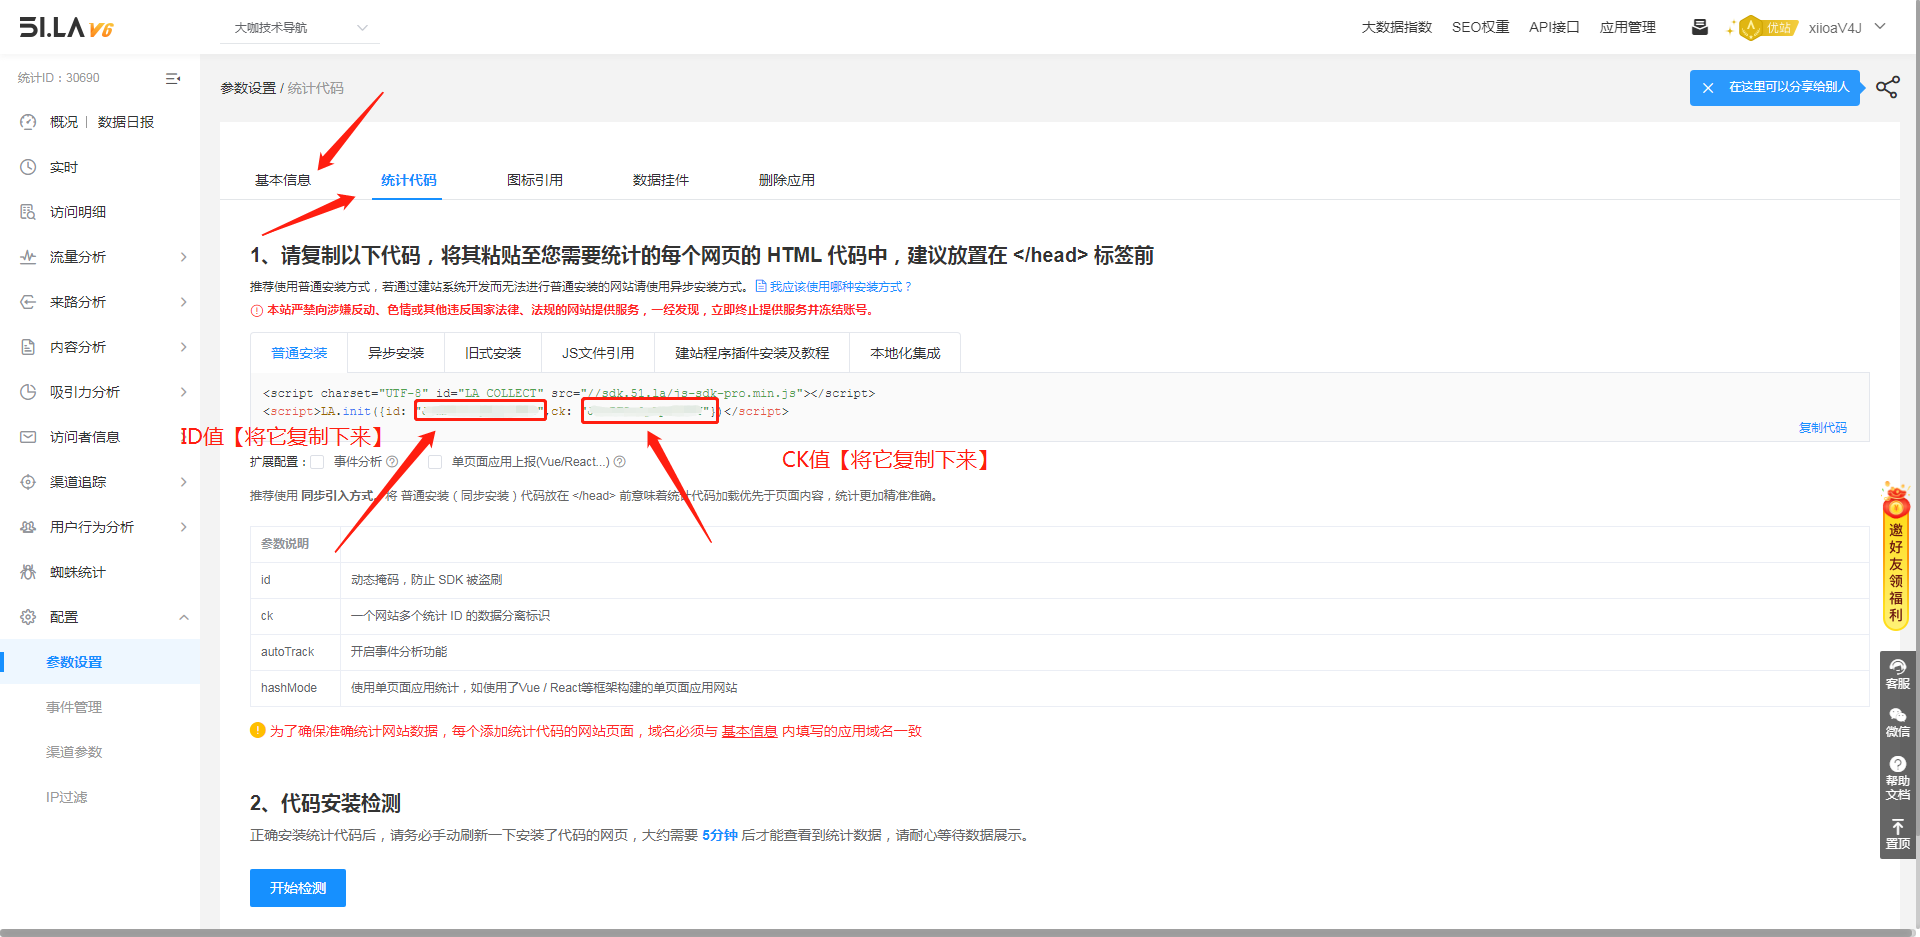This screenshot has width=1920, height=937.
Task: Open API接口 in top navigation
Action: pyautogui.click(x=1554, y=27)
